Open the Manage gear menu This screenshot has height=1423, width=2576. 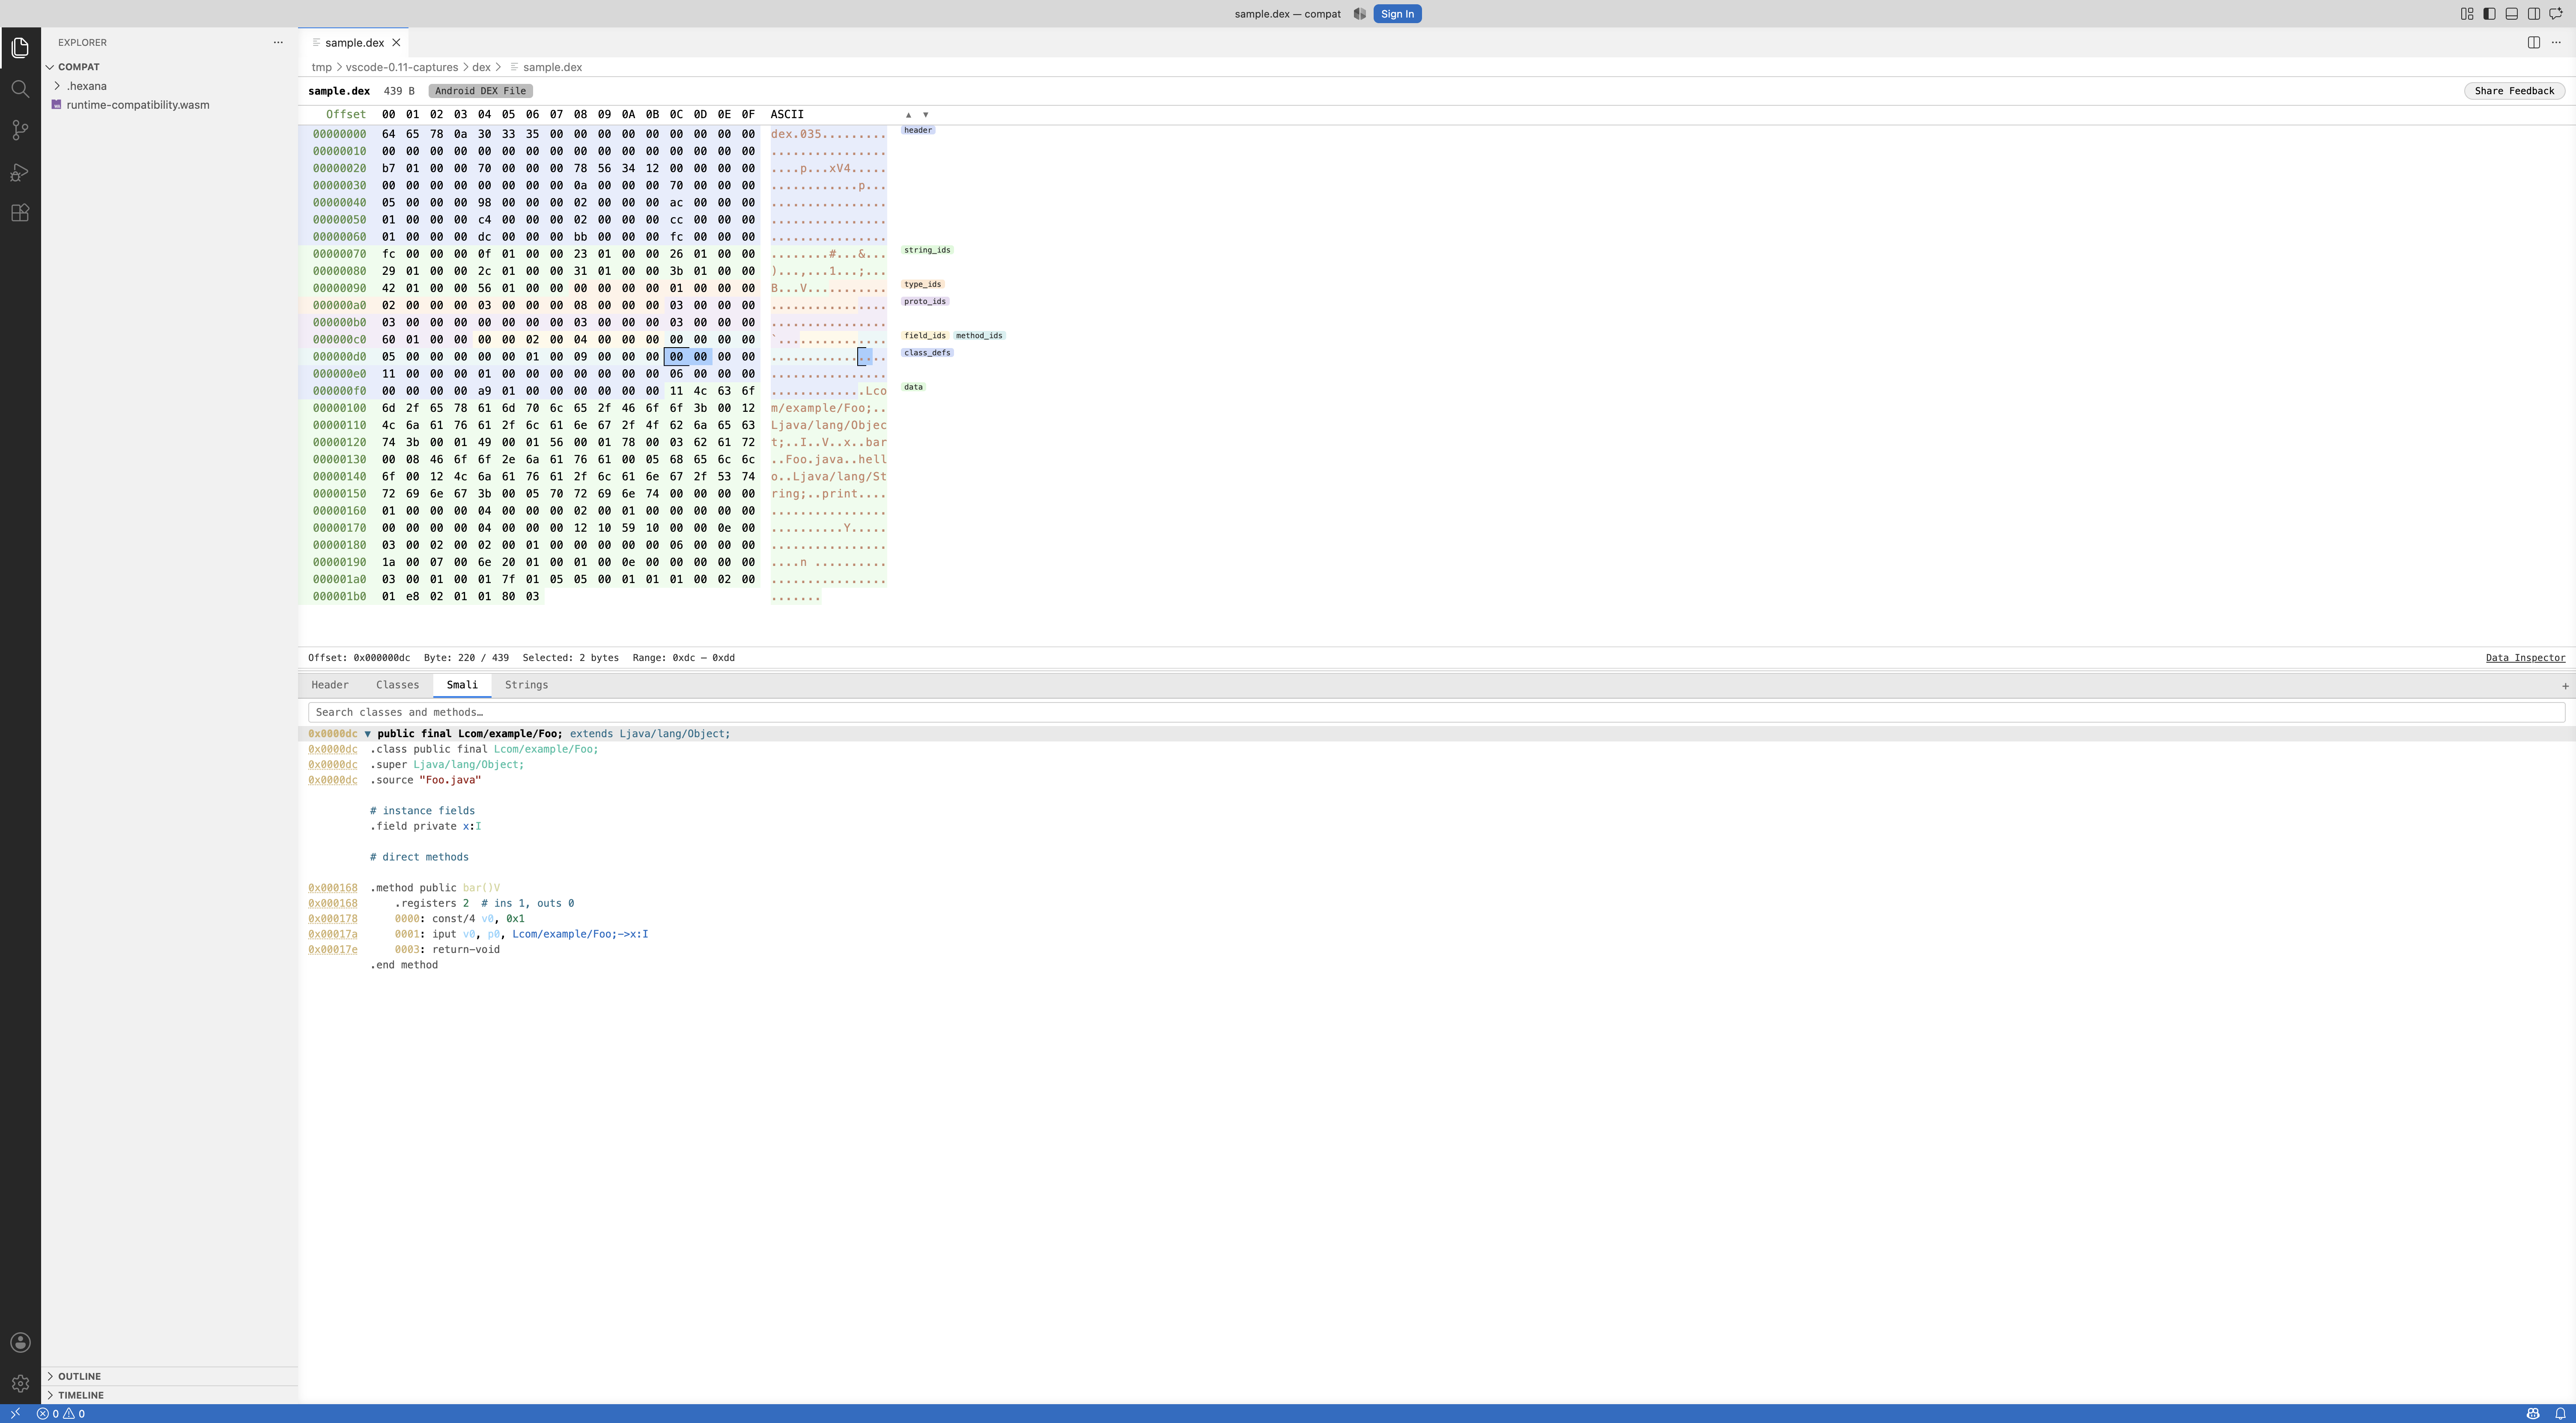pos(20,1384)
